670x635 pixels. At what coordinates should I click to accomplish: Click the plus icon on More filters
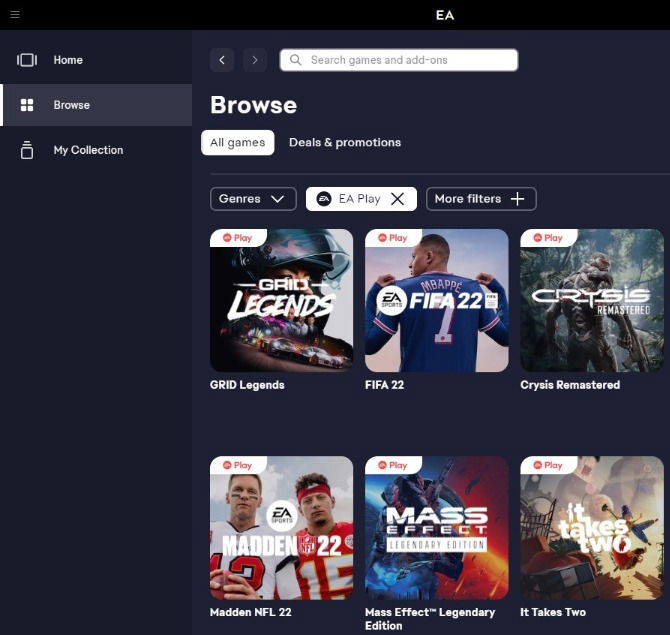point(517,199)
